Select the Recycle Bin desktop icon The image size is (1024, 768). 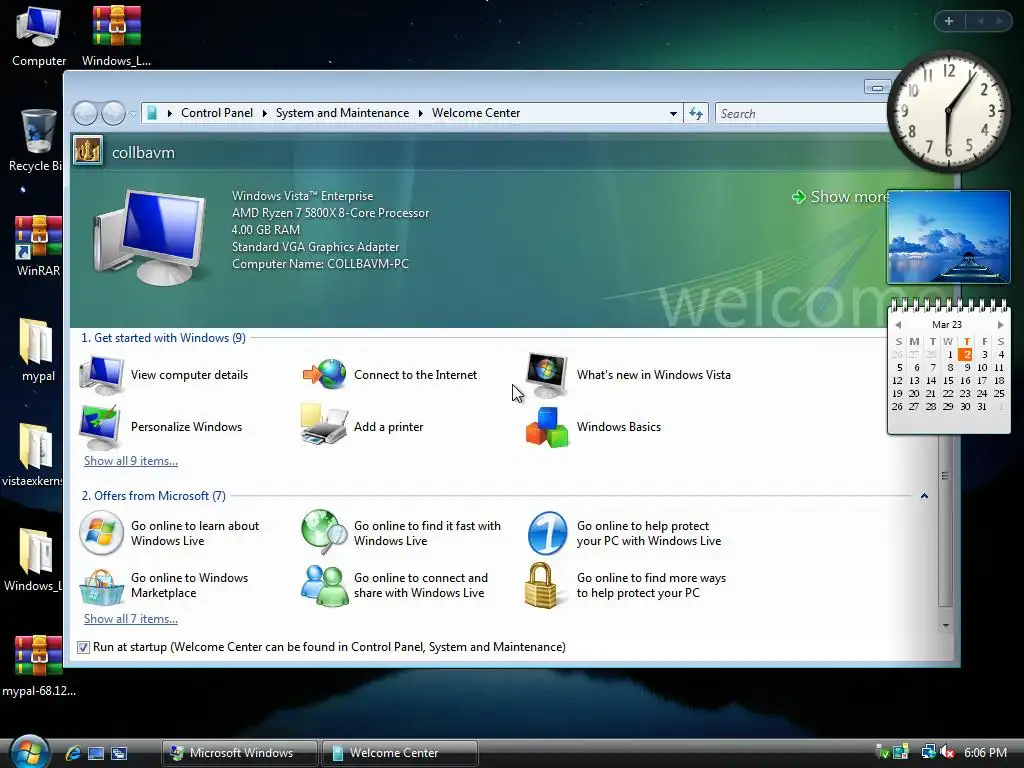tap(37, 140)
